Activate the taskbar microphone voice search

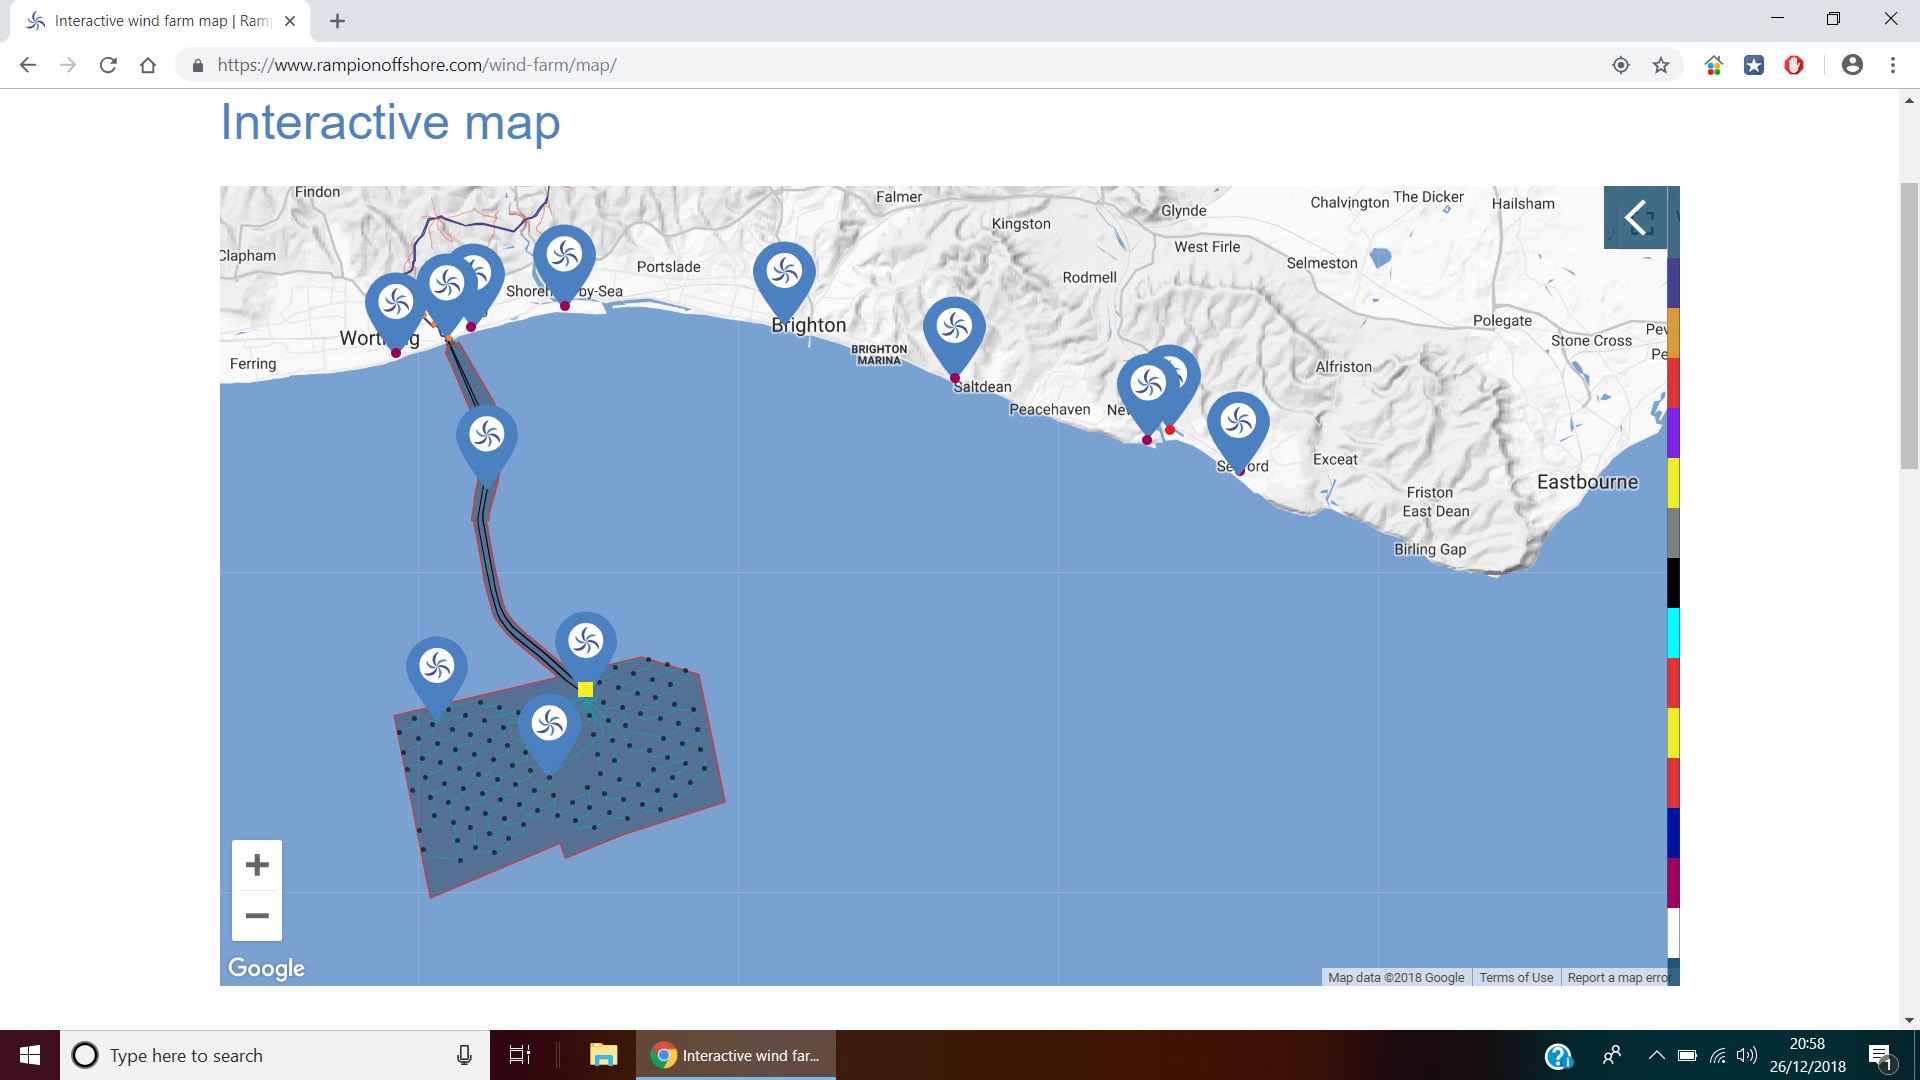tap(464, 1055)
